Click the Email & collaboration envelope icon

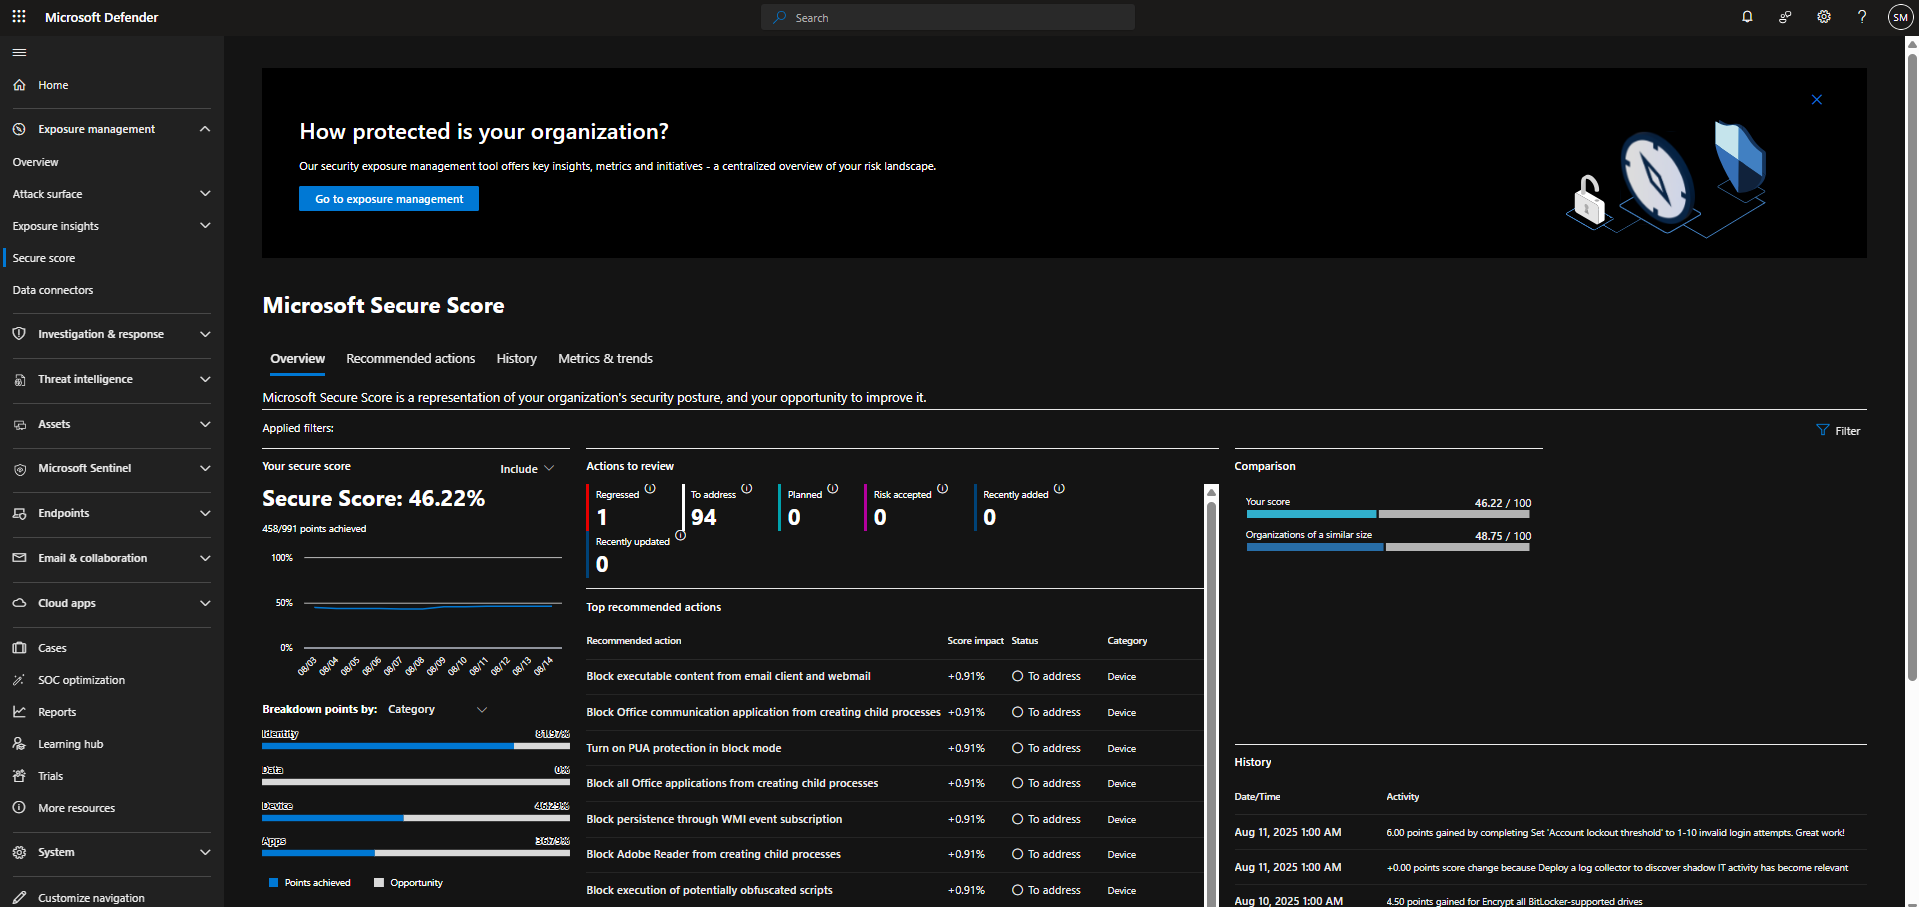tap(19, 558)
